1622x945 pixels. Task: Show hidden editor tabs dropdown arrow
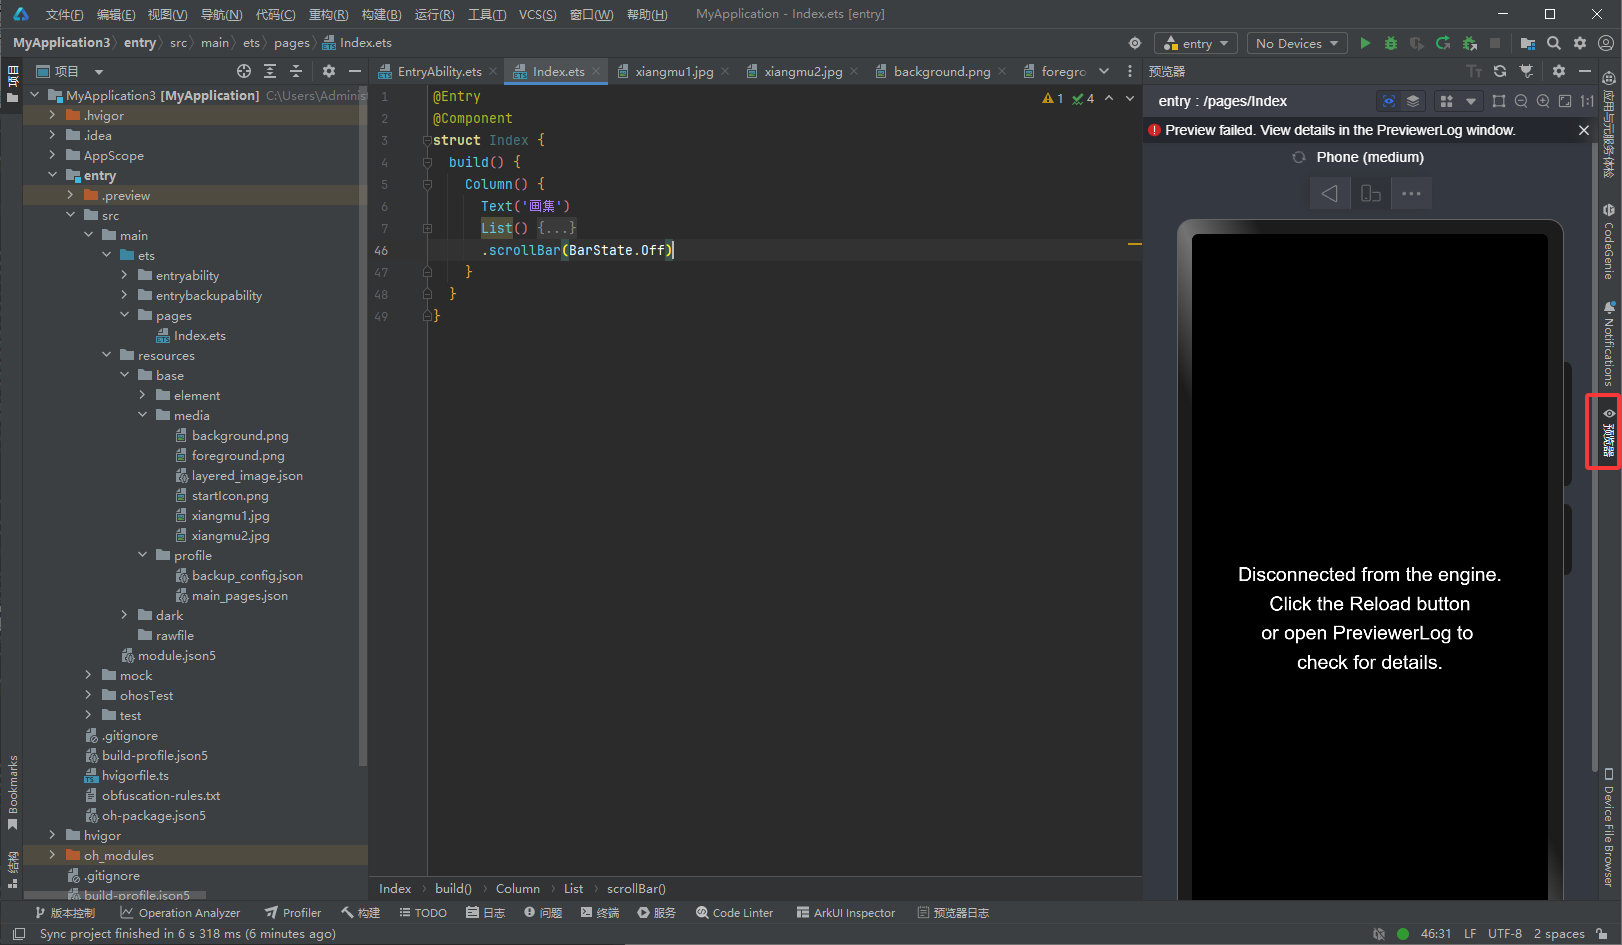[1104, 71]
